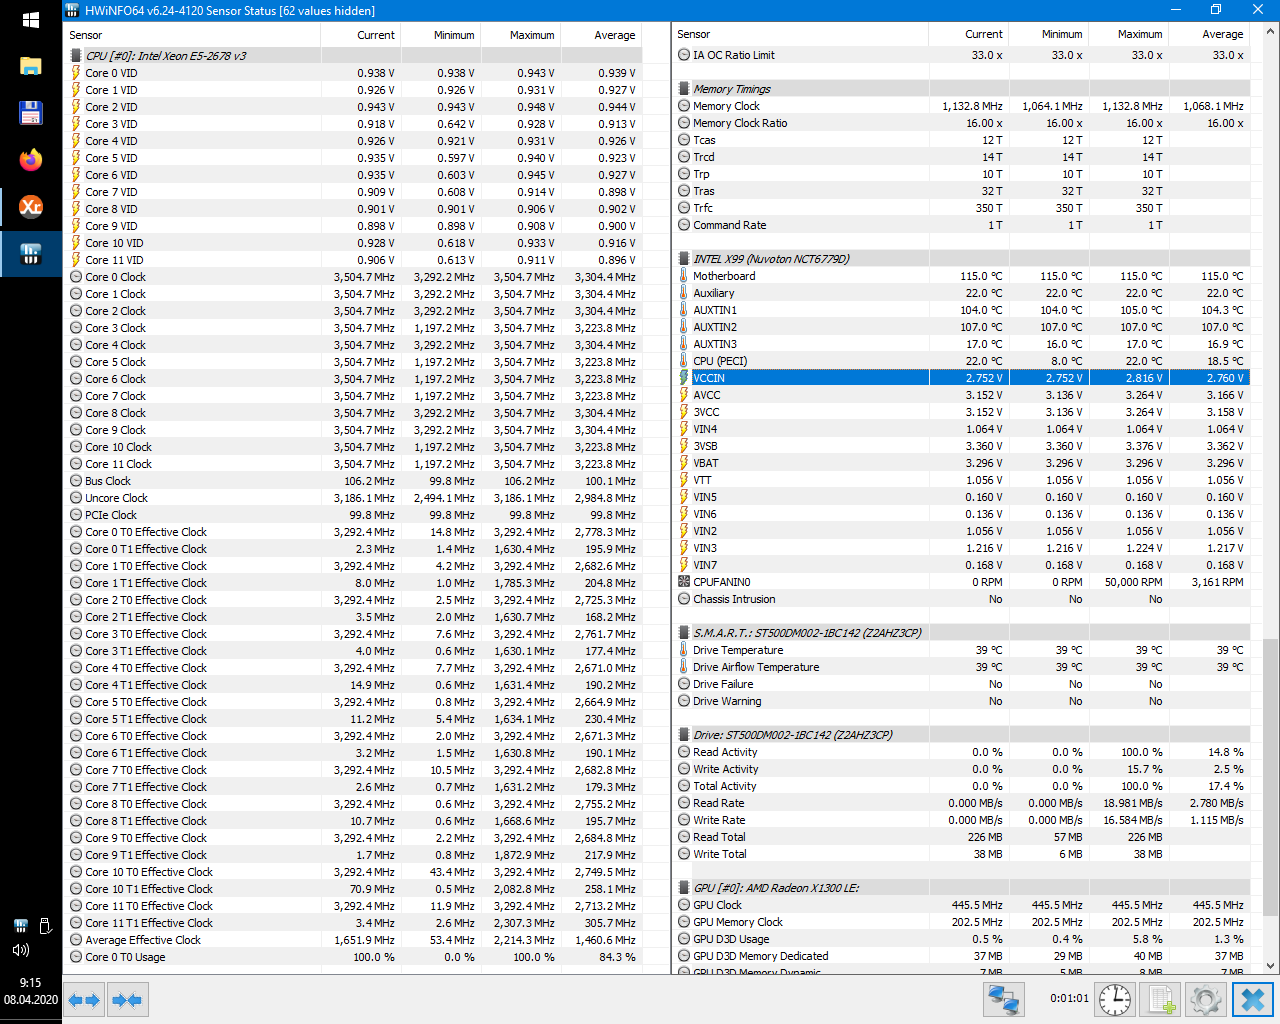Screen dimensions: 1280x1024
Task: Click the icon beside Memory Timings header
Action: point(684,89)
